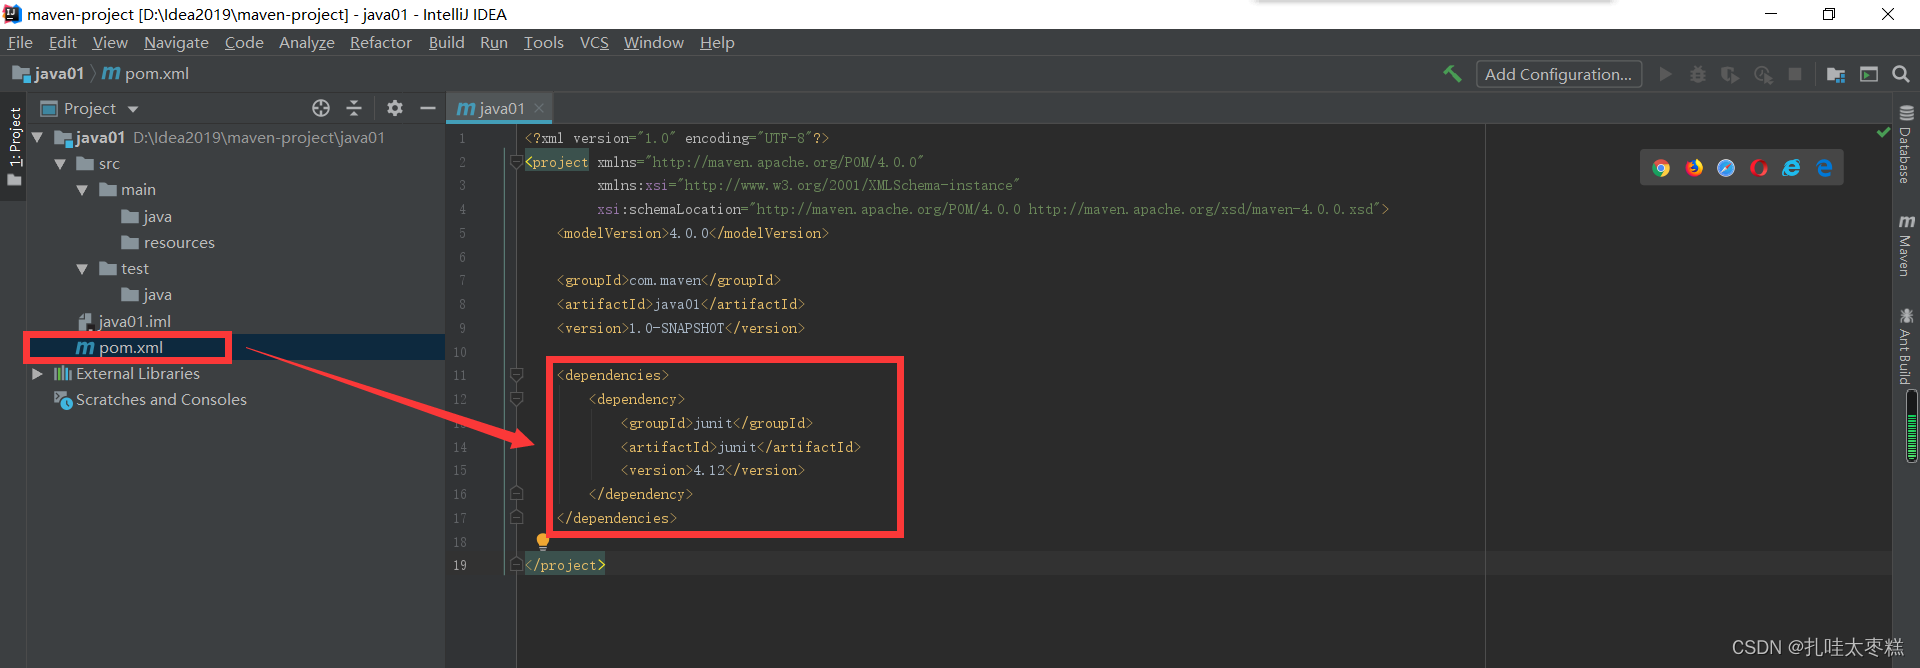Viewport: 1920px width, 668px height.
Task: Open the Window menu
Action: 654,42
